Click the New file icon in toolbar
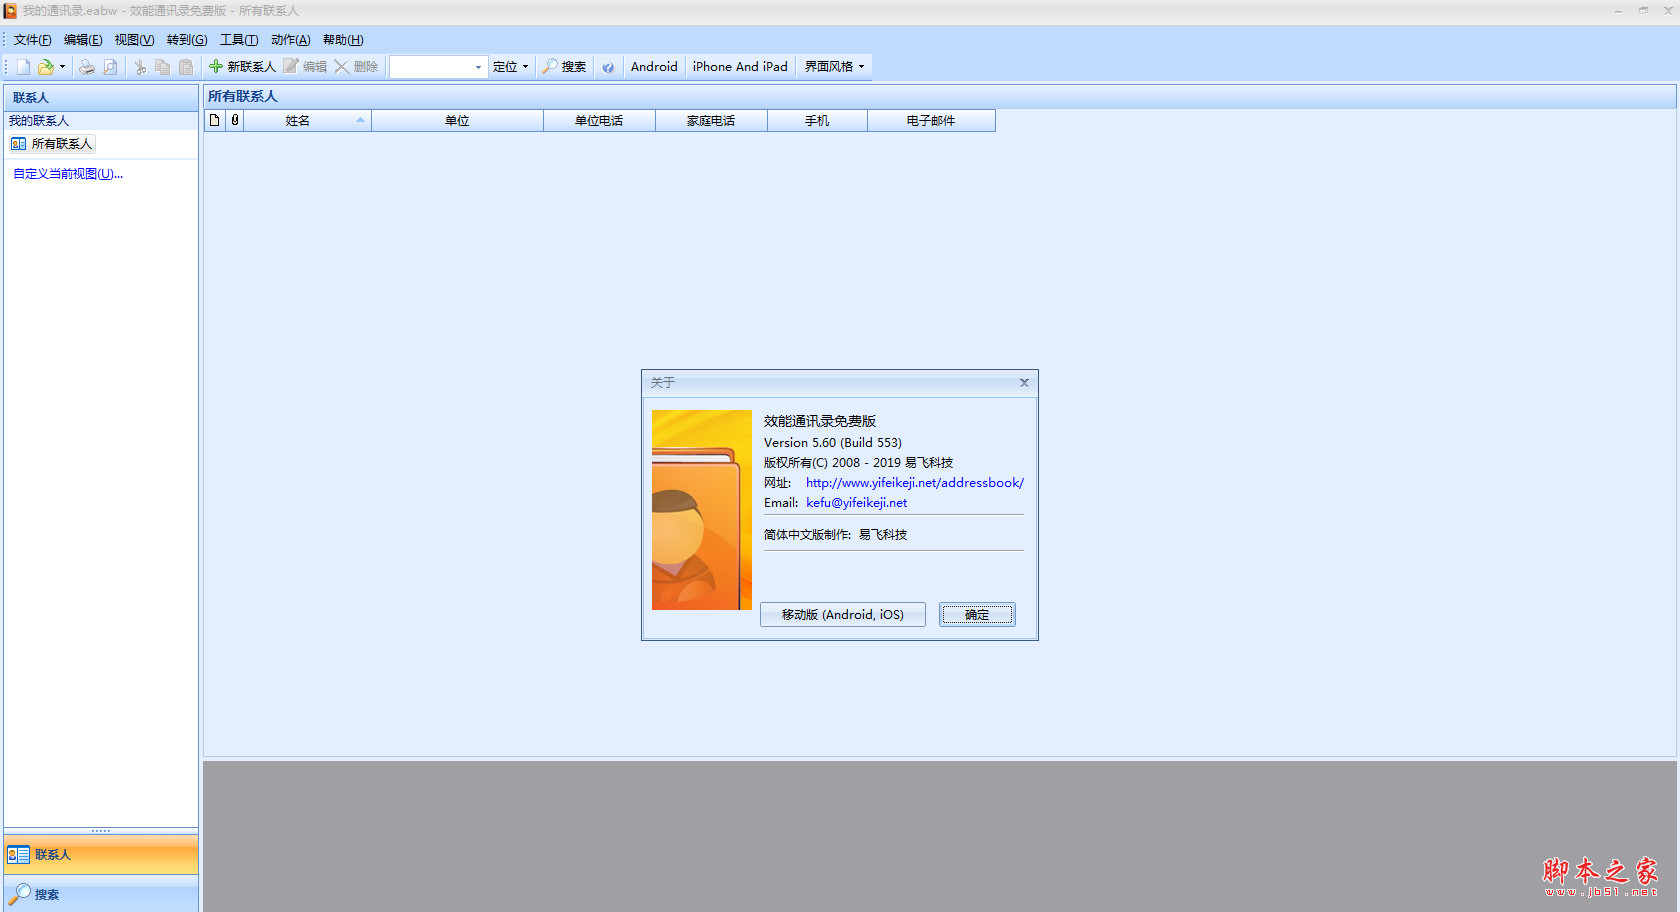The height and width of the screenshot is (912, 1680). pos(22,67)
